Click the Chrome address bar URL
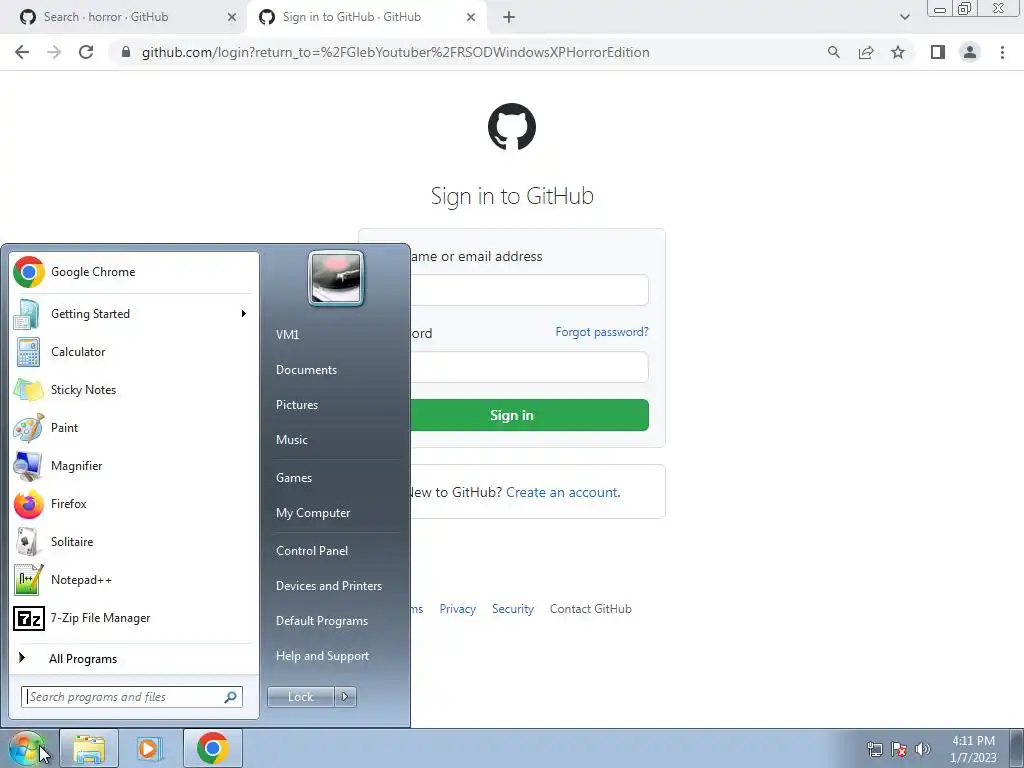 pyautogui.click(x=396, y=52)
